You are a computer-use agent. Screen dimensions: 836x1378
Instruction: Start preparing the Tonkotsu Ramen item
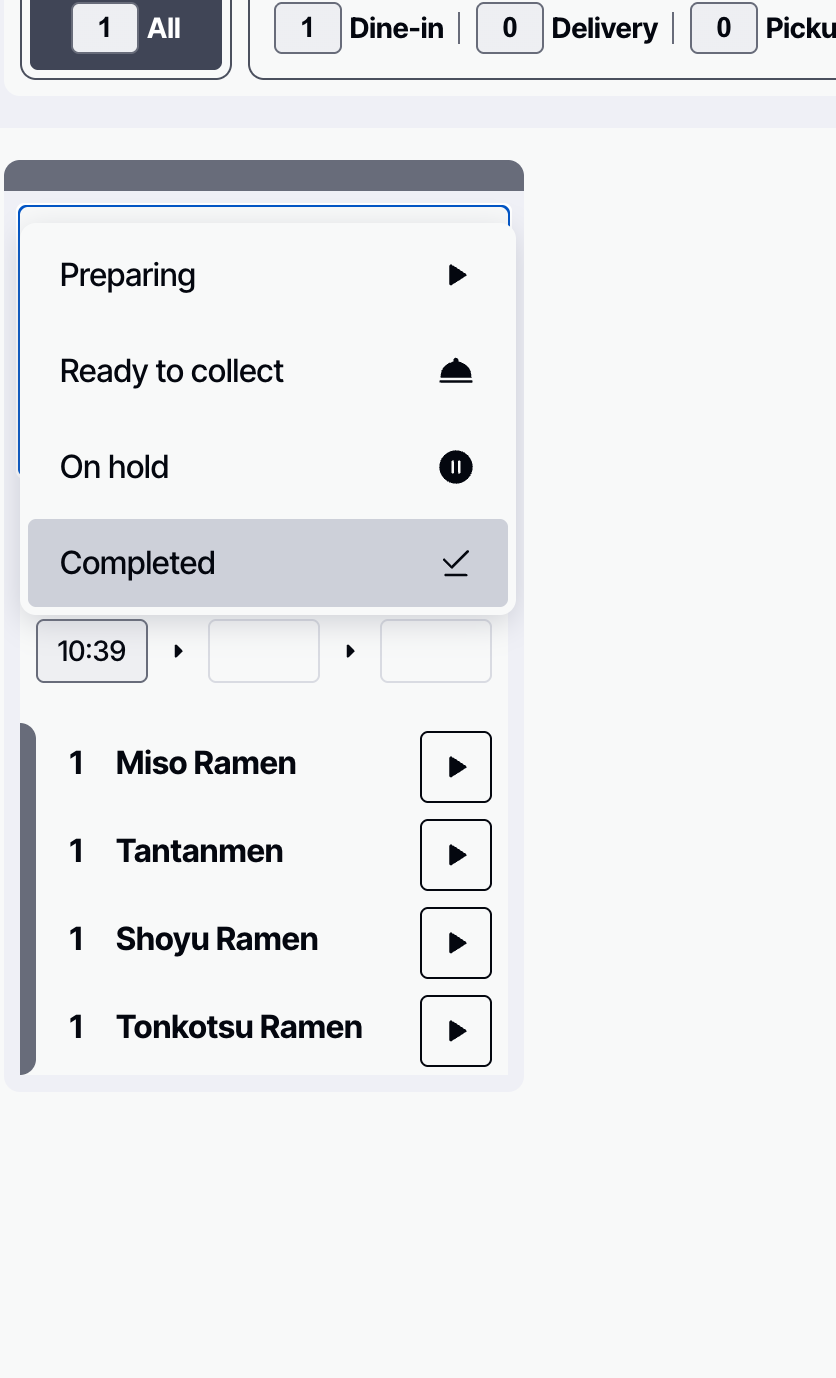(456, 1031)
